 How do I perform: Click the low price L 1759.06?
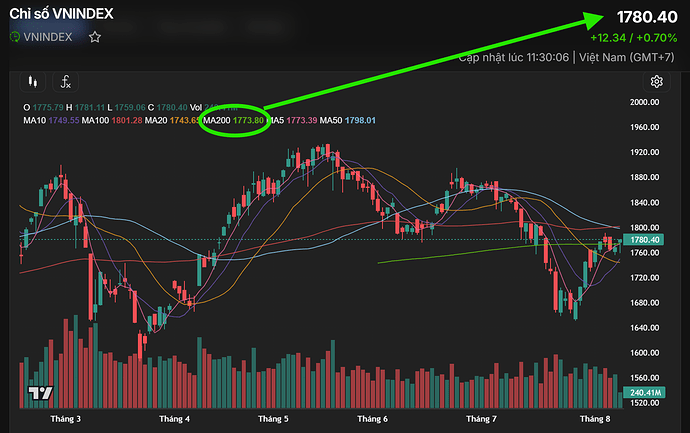pos(126,107)
